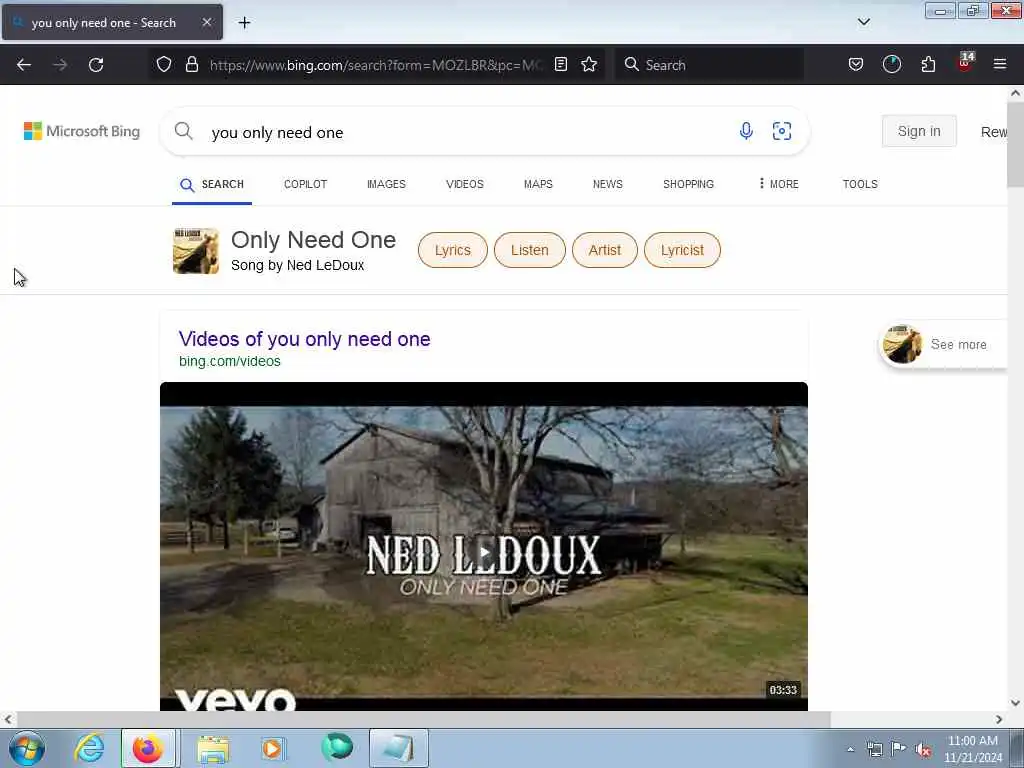Click Only Need One album art thumbnail
The image size is (1024, 768).
coord(196,251)
